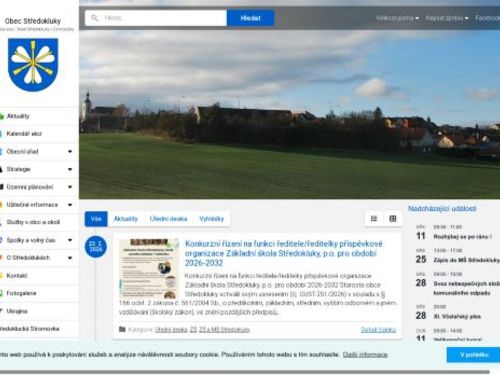Expand the Spolky a volný čas arrow
Screen dimensions: 500x375
coord(70,240)
